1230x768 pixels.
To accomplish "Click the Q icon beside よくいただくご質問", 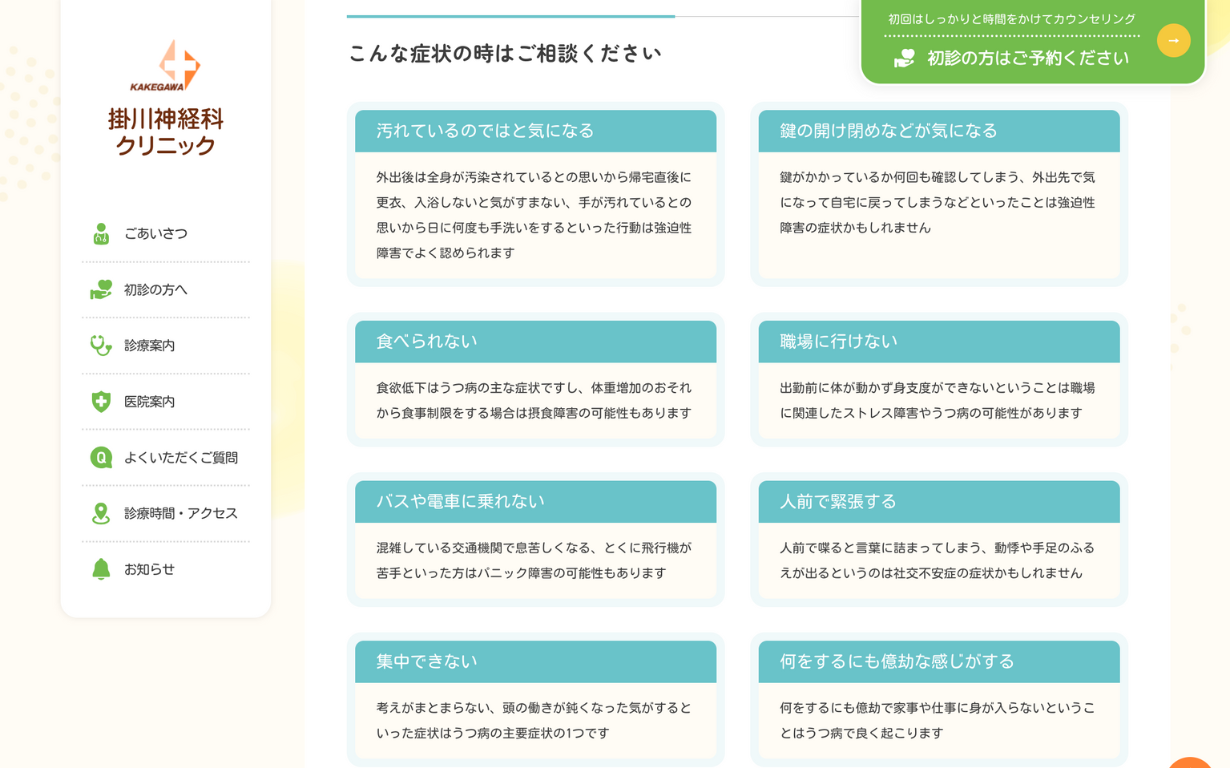I will pos(101,458).
